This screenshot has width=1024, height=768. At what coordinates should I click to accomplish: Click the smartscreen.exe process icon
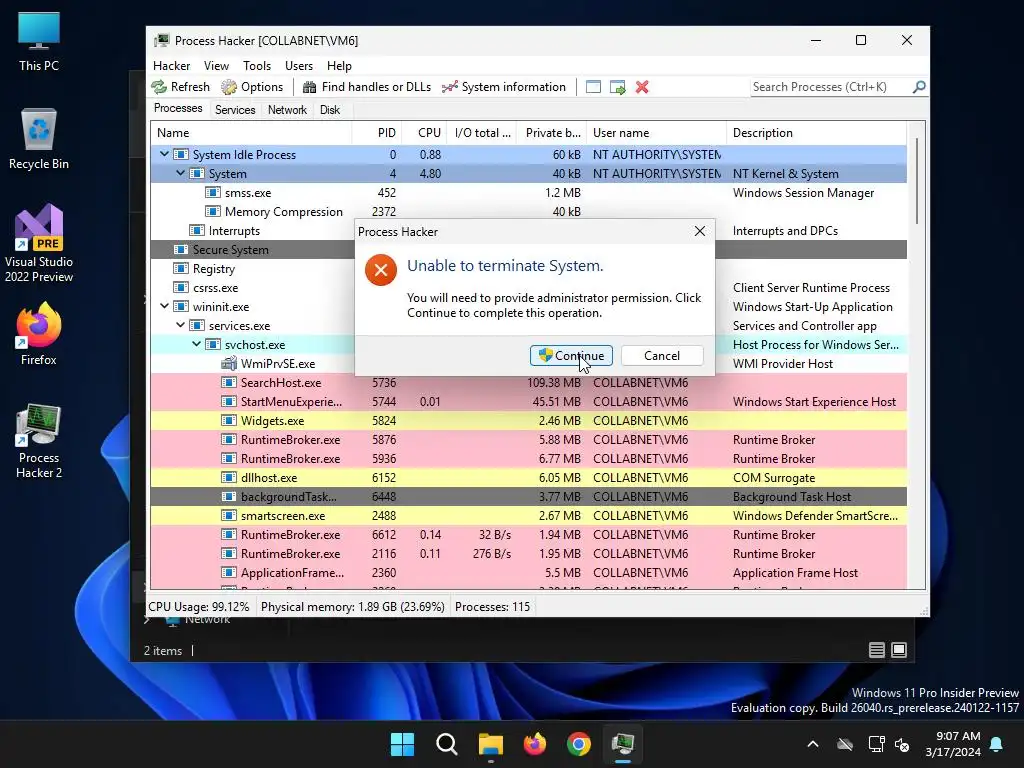point(229,515)
